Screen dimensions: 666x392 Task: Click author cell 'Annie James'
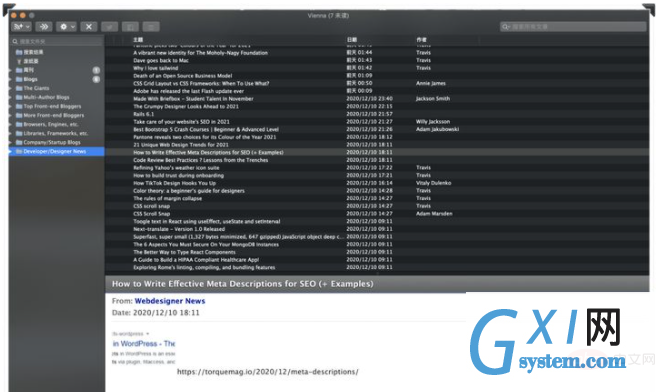(431, 83)
